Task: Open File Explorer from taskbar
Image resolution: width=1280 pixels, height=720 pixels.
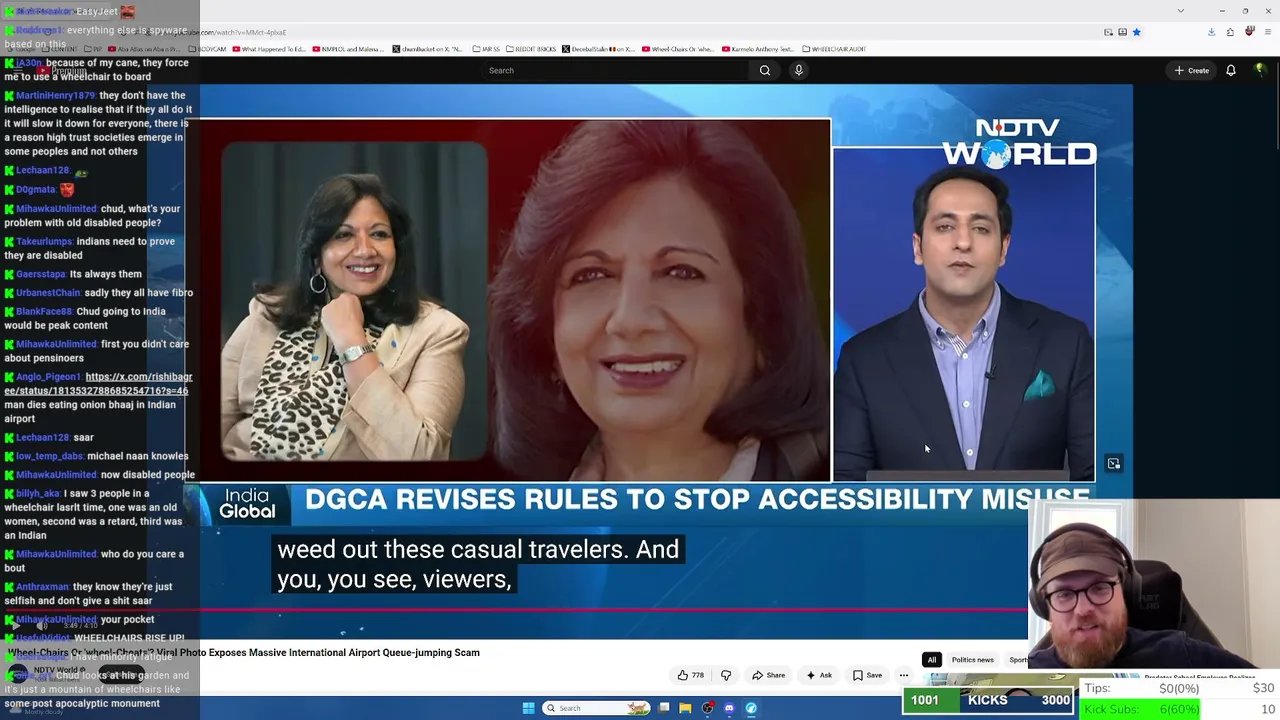Action: point(685,708)
